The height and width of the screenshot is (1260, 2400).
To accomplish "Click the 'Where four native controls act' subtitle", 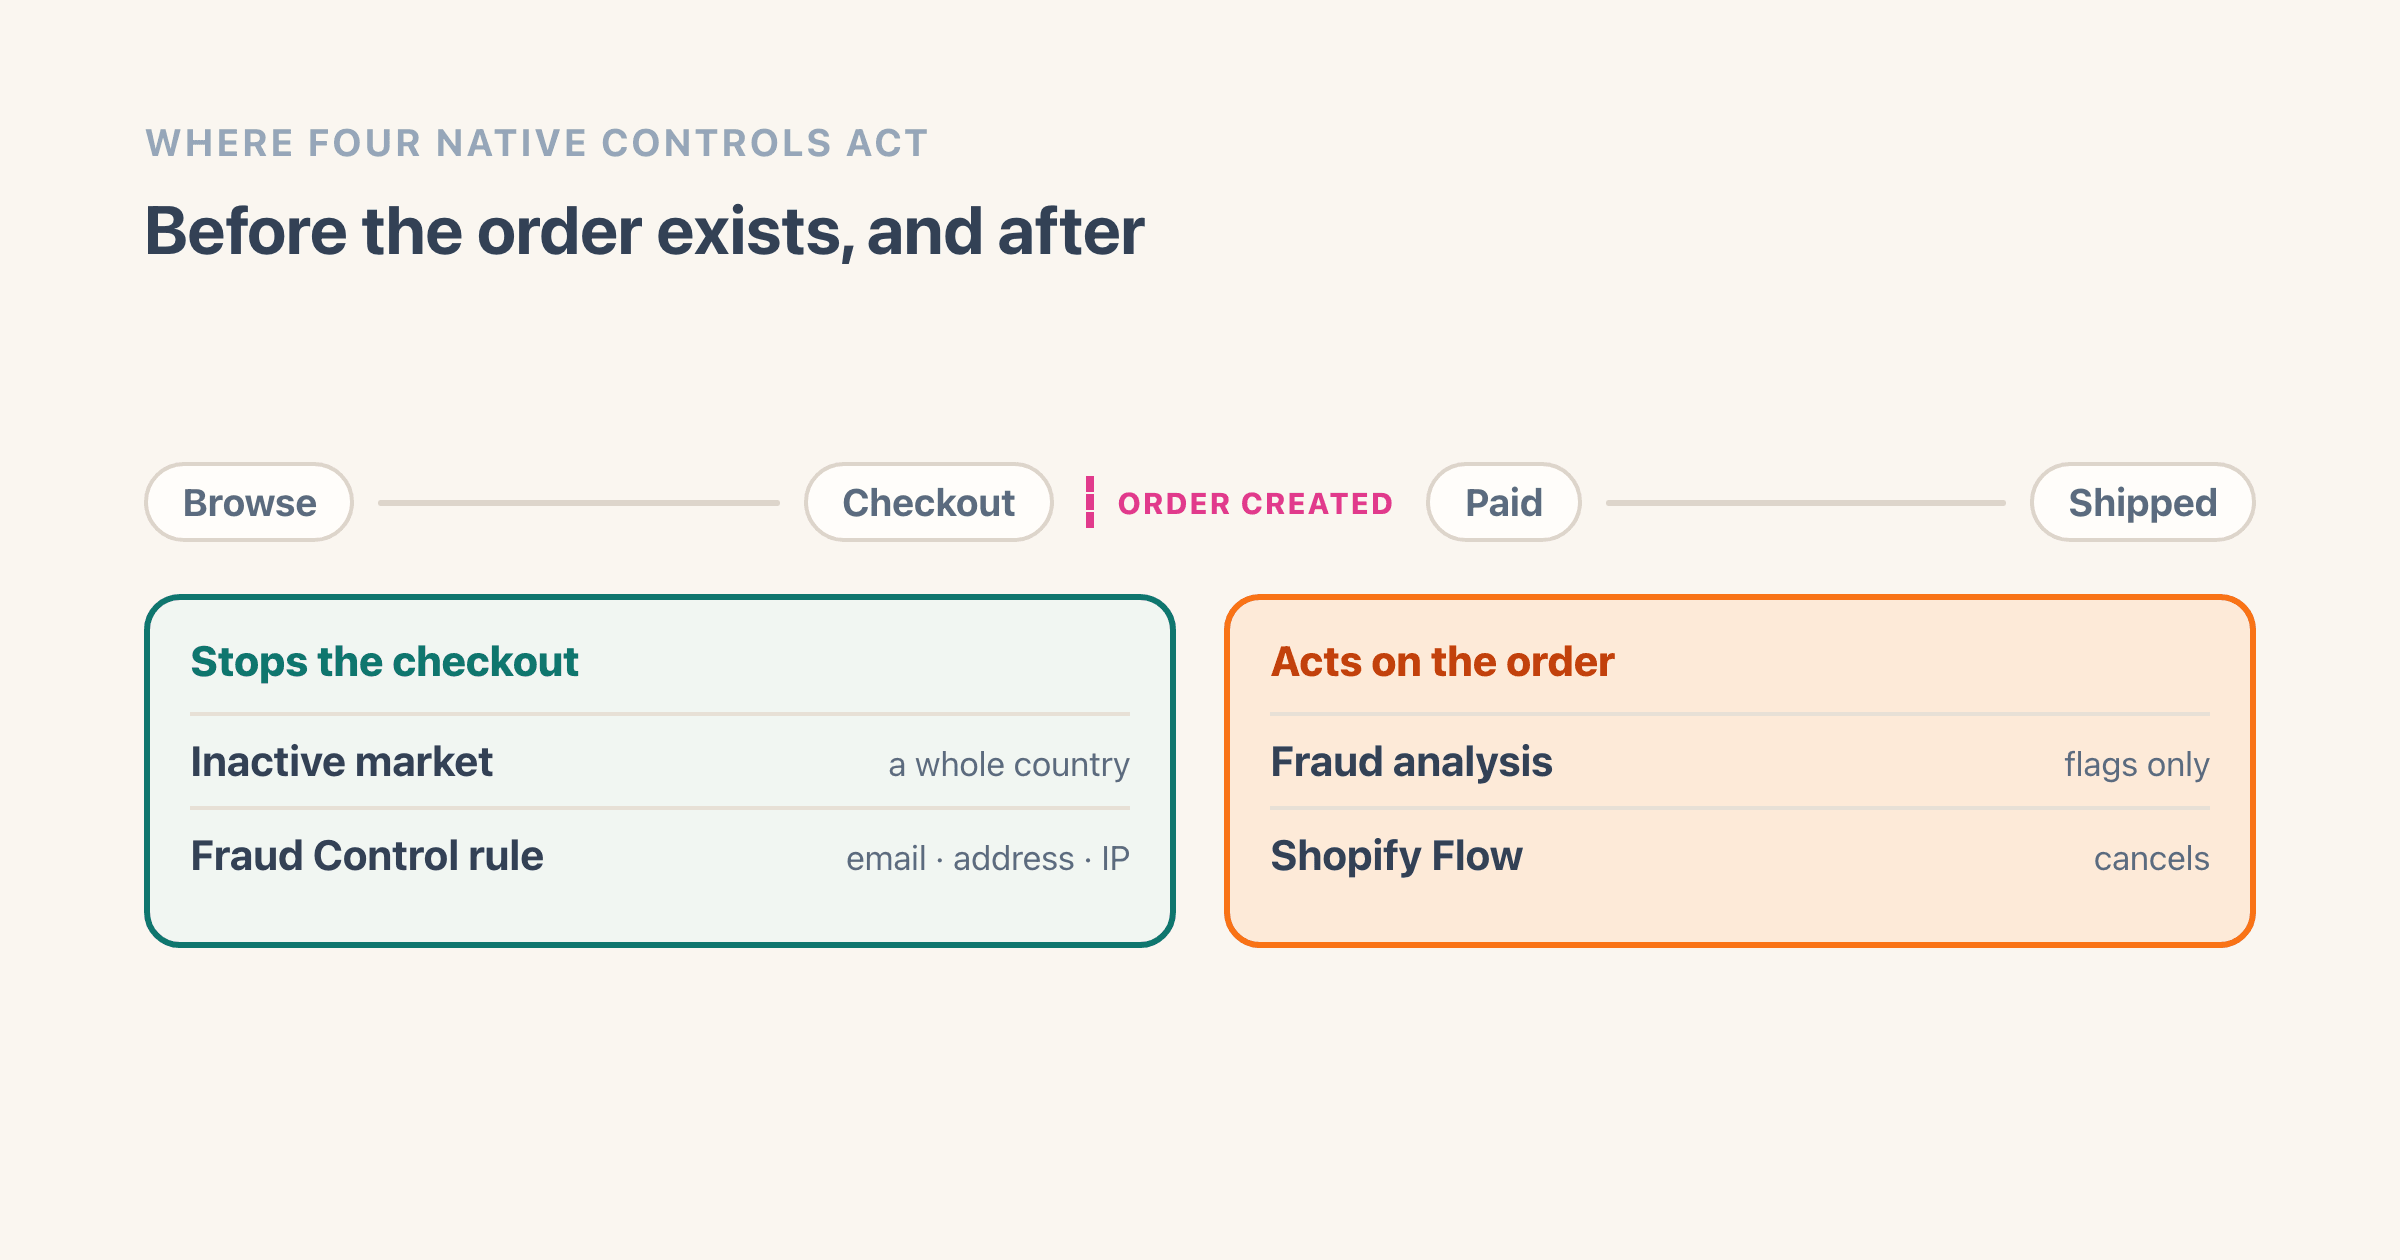I will (x=537, y=143).
